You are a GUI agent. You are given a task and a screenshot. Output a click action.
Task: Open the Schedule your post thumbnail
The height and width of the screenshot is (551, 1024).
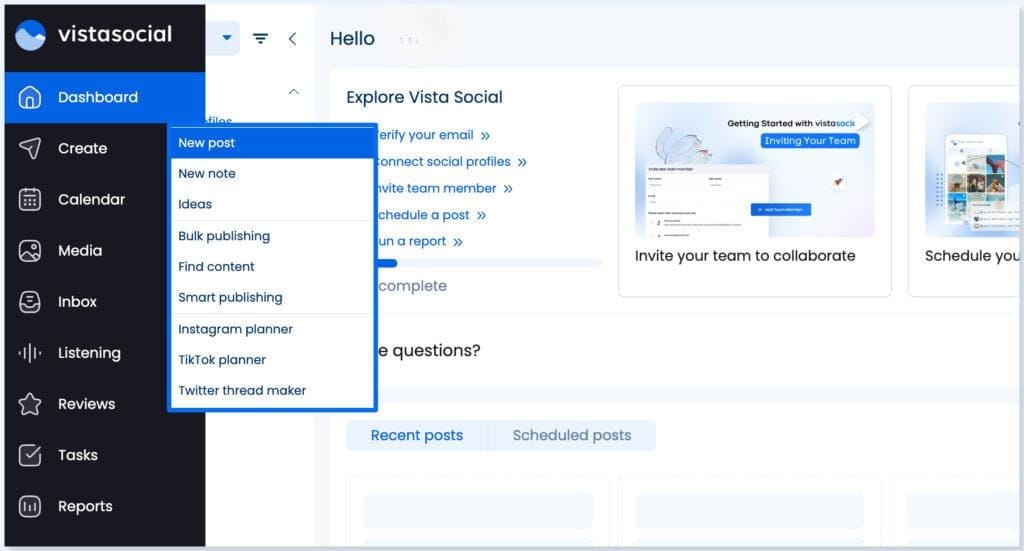coord(972,170)
